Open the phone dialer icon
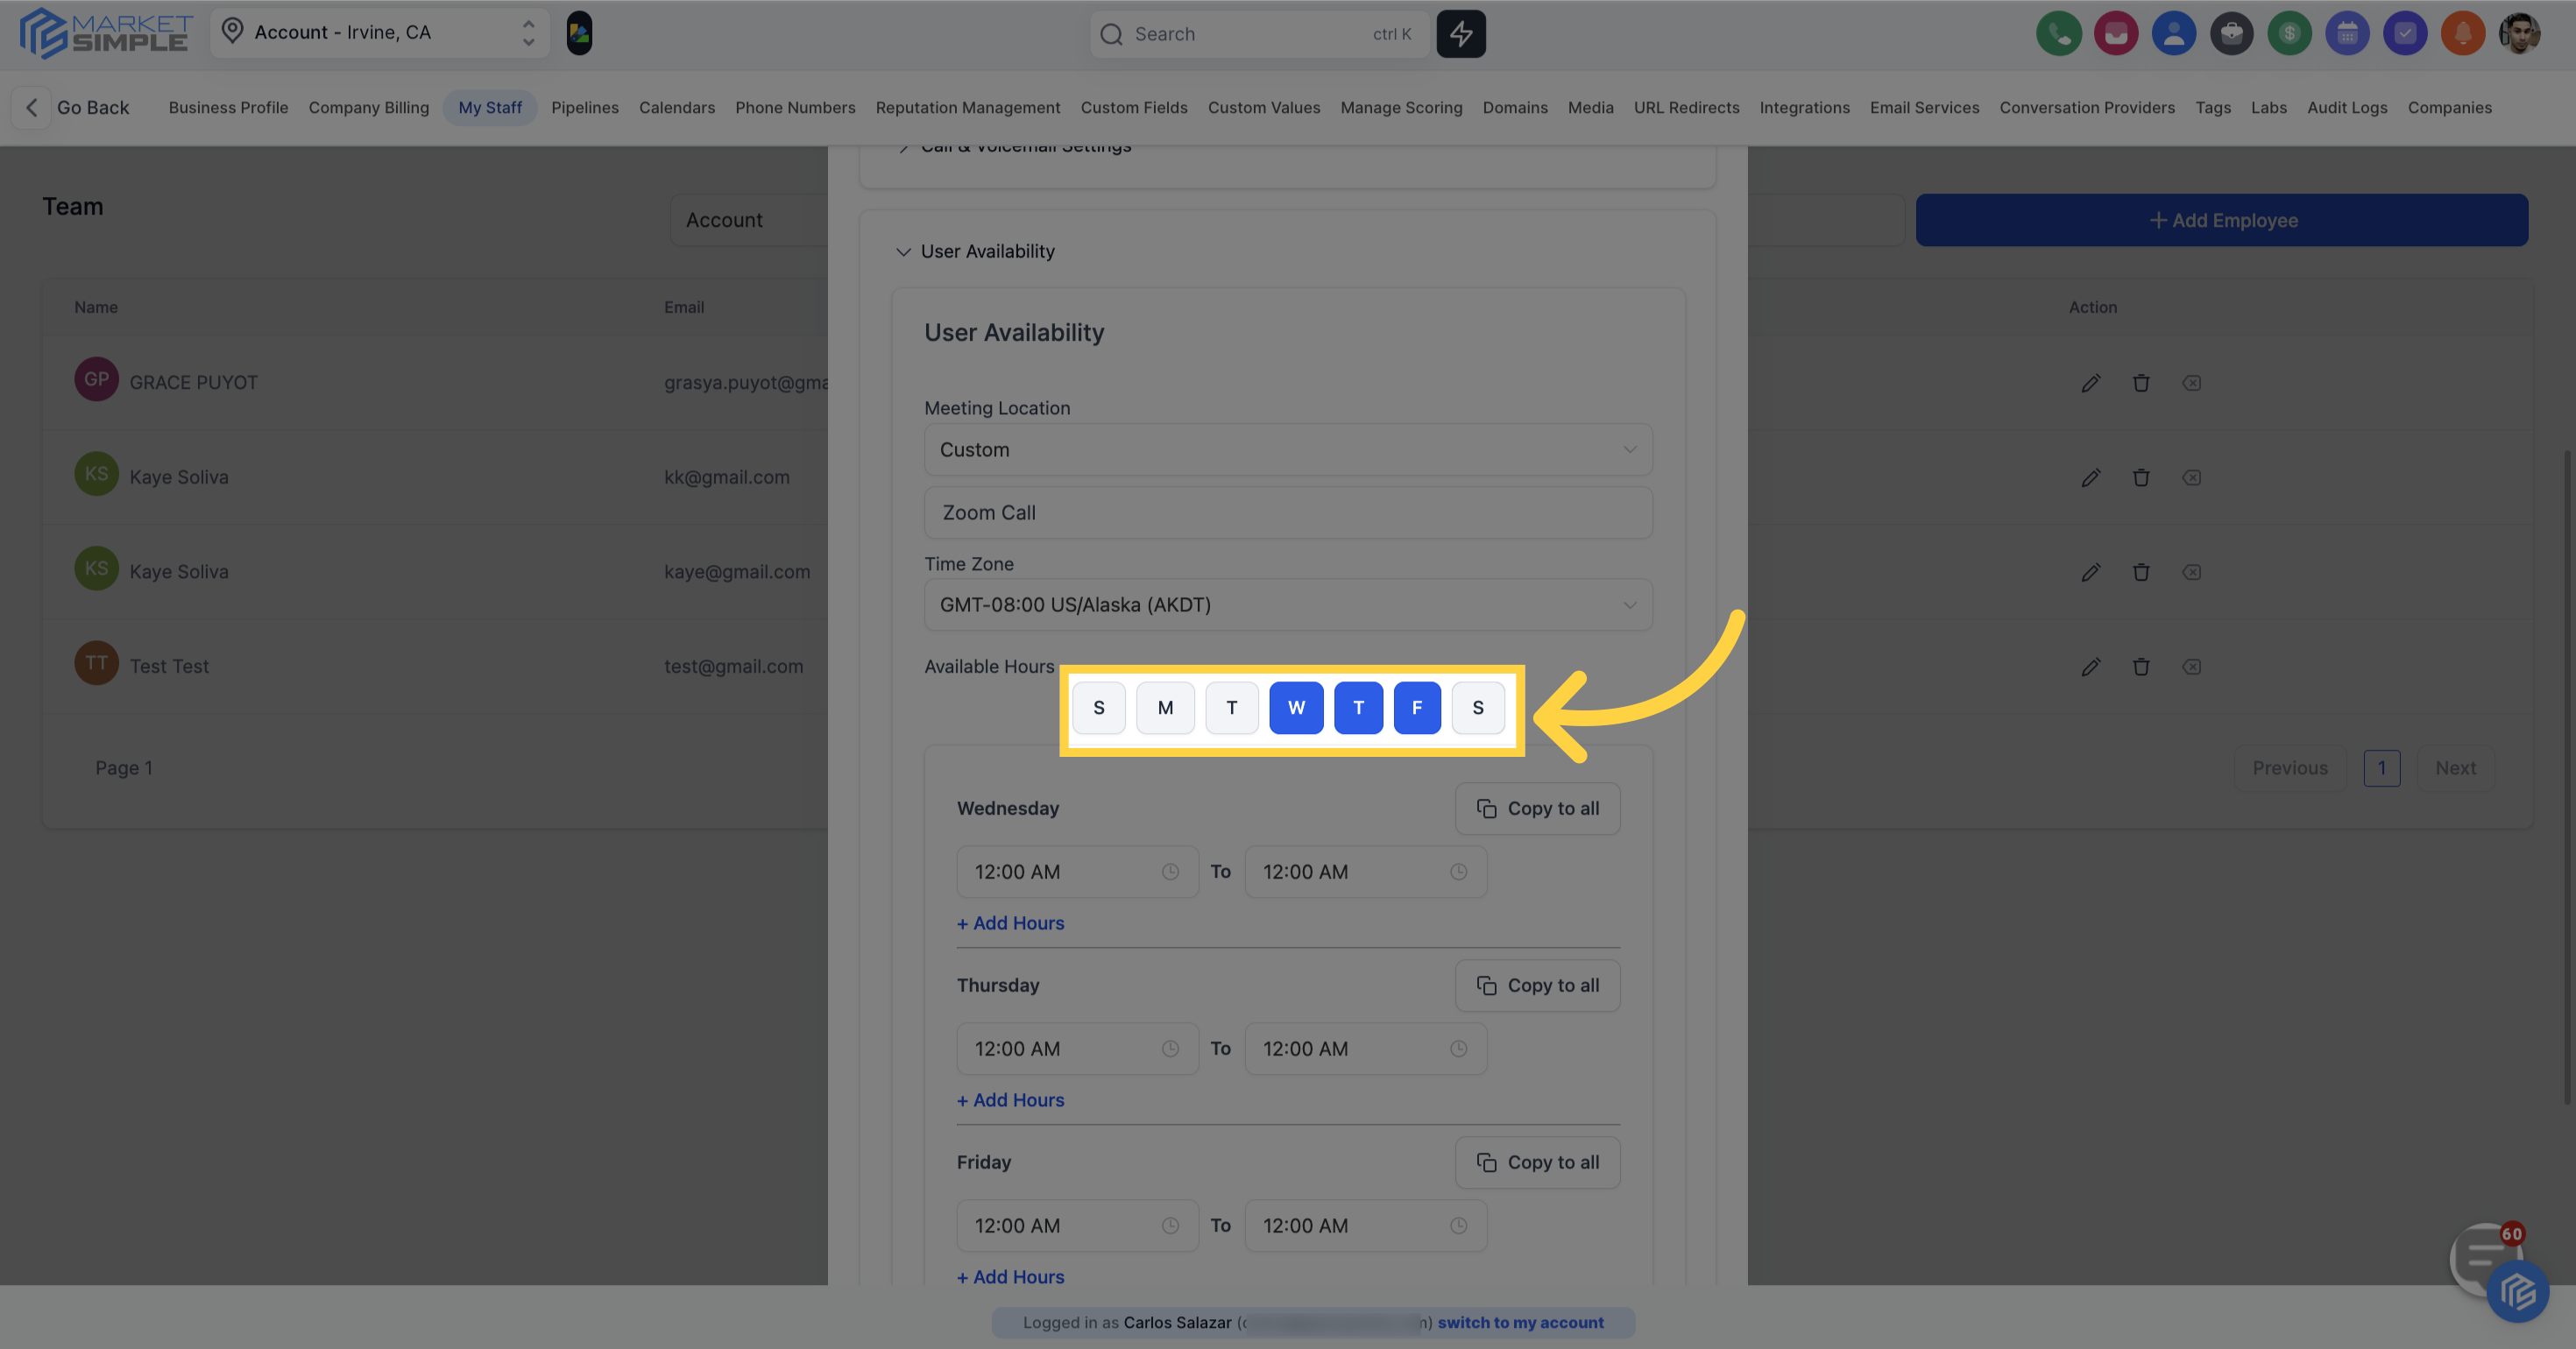 [x=2059, y=33]
